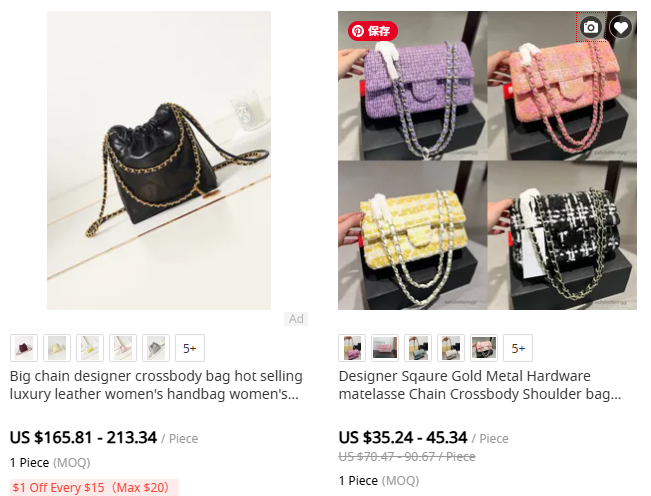Select the purple flap bag thumbnail
The height and width of the screenshot is (496, 651).
(352, 348)
